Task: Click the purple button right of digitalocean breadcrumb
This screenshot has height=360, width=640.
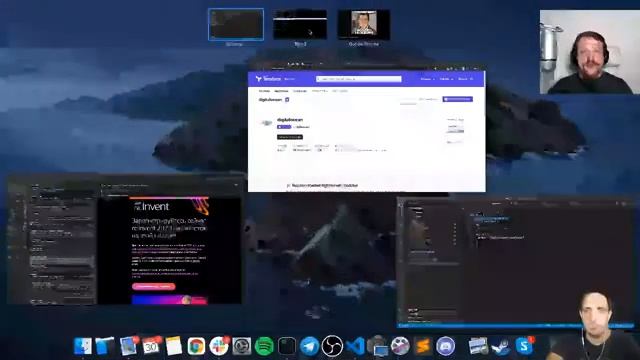Action: 458,99
